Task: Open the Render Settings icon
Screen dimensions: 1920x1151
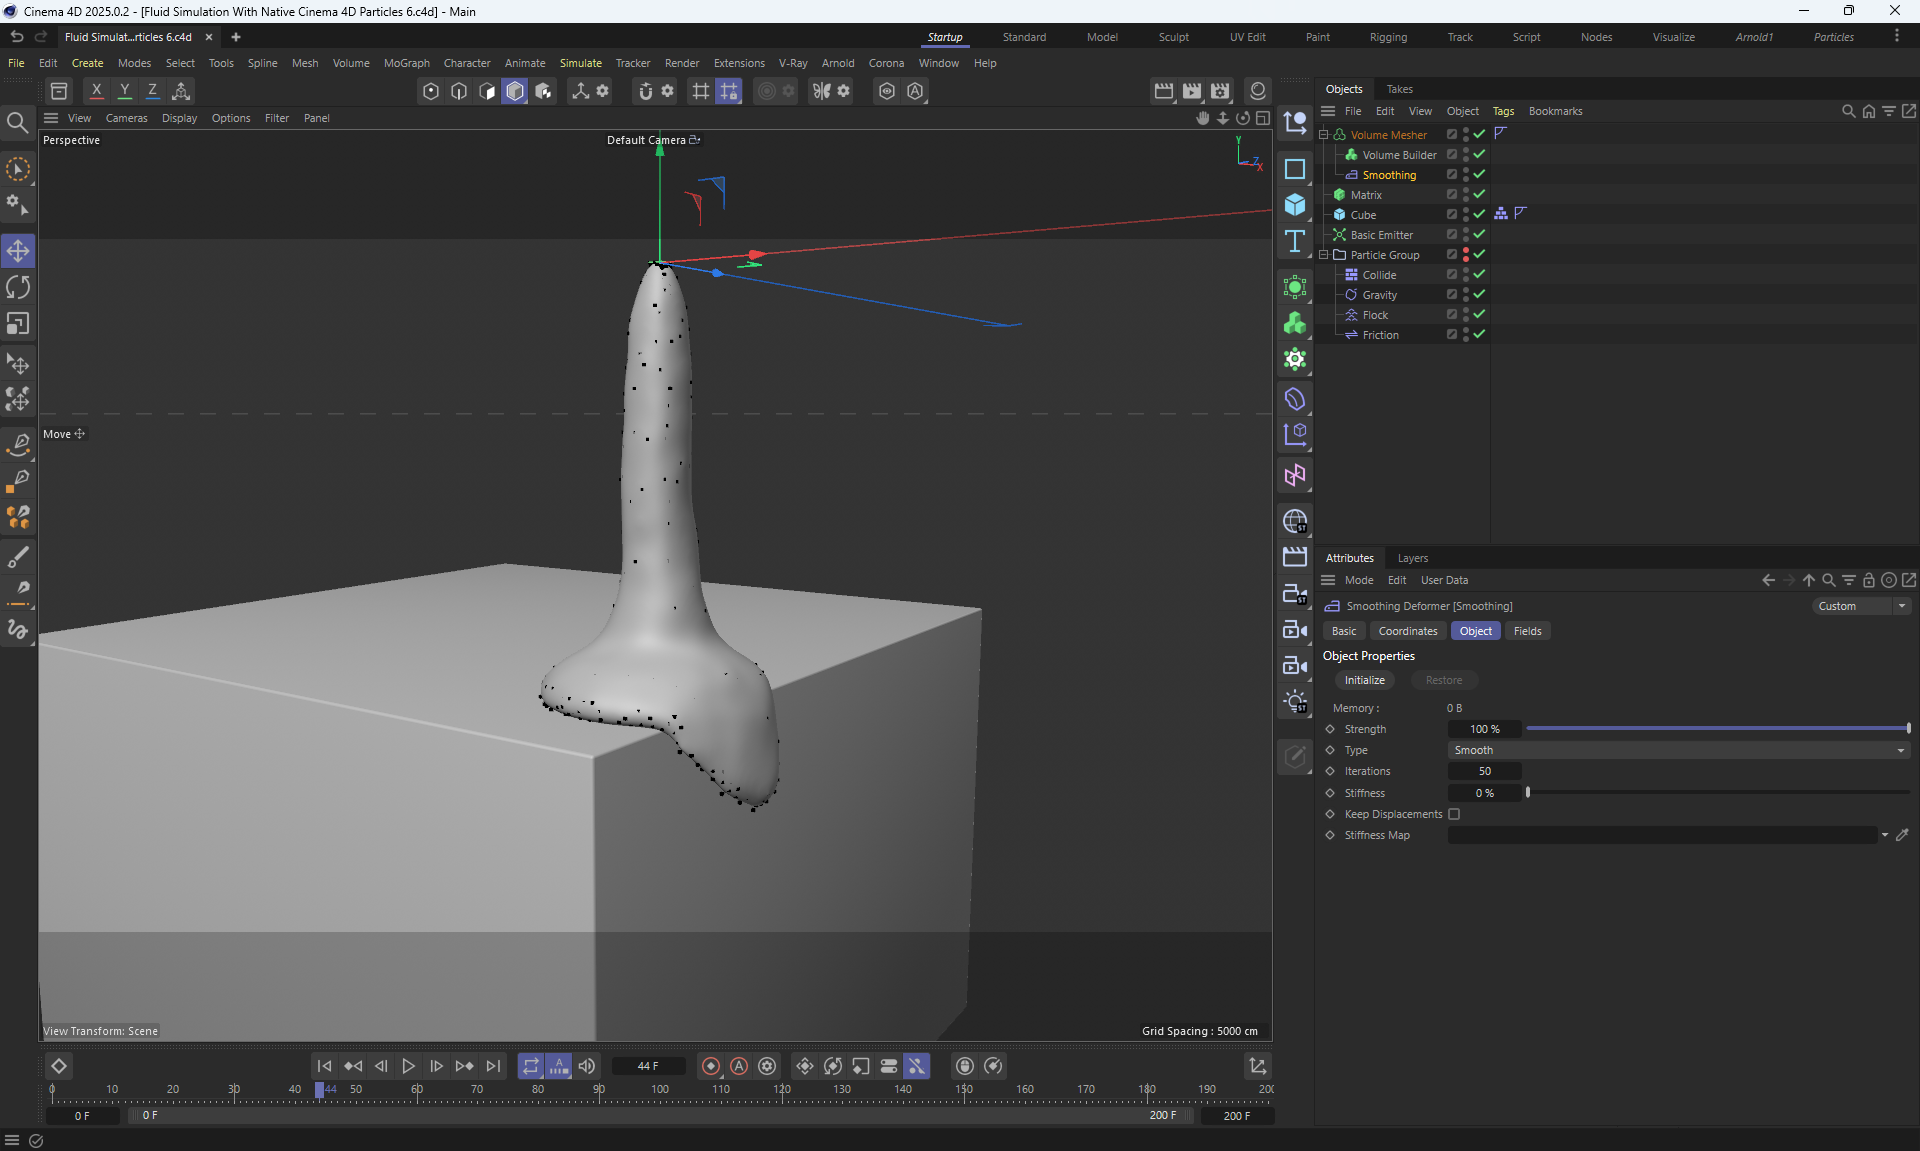Action: click(x=1220, y=91)
